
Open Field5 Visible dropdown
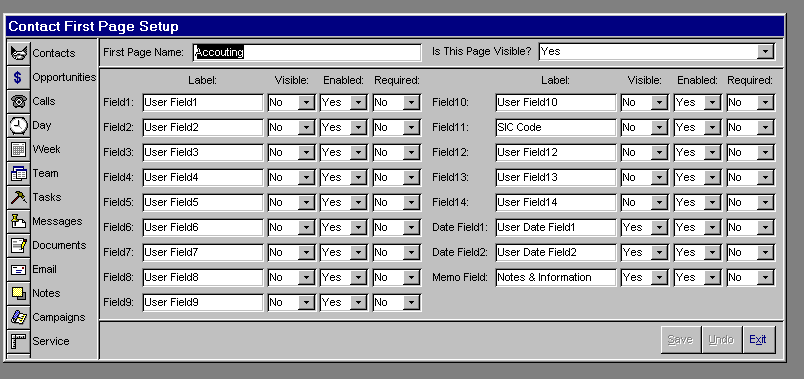tap(306, 203)
